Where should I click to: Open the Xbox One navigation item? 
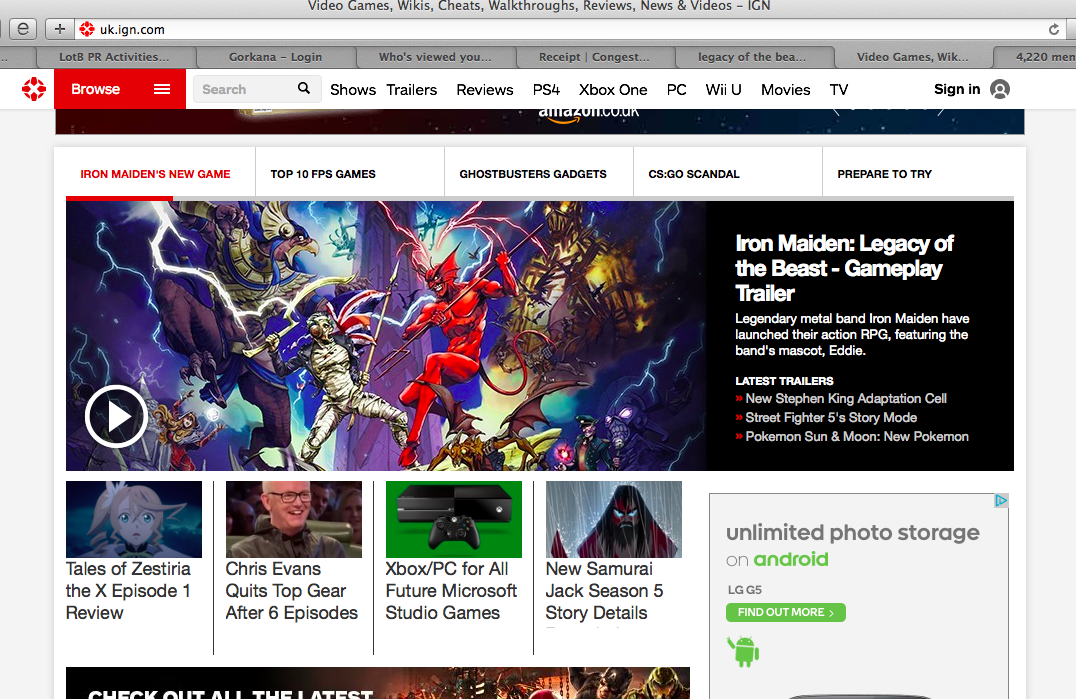pyautogui.click(x=613, y=90)
